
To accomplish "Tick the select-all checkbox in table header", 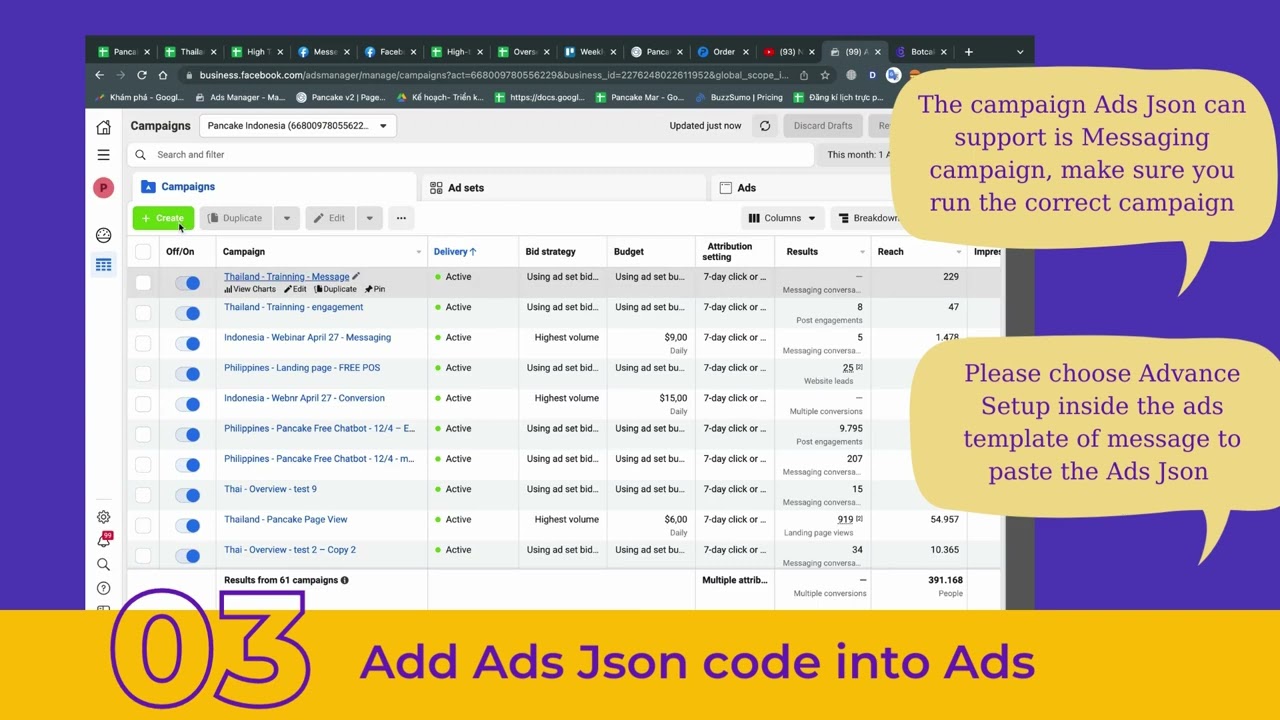I will click(x=143, y=252).
